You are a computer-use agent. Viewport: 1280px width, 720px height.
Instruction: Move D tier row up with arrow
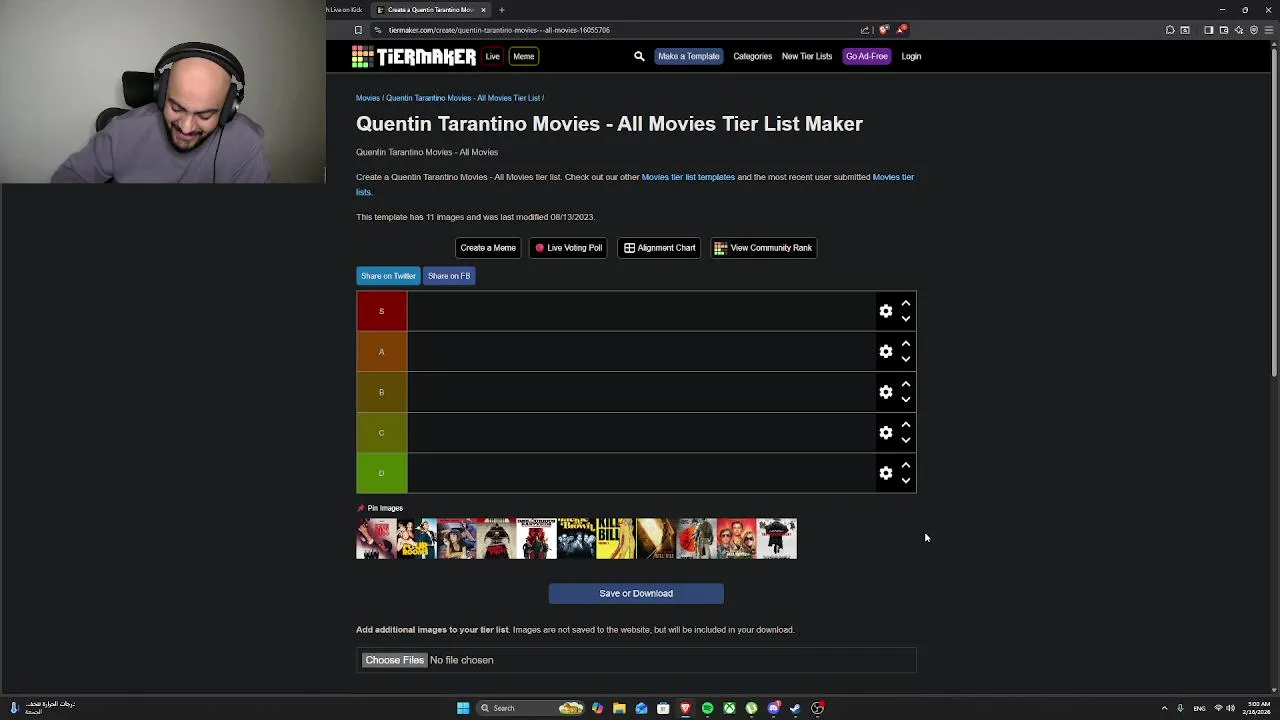(906, 465)
